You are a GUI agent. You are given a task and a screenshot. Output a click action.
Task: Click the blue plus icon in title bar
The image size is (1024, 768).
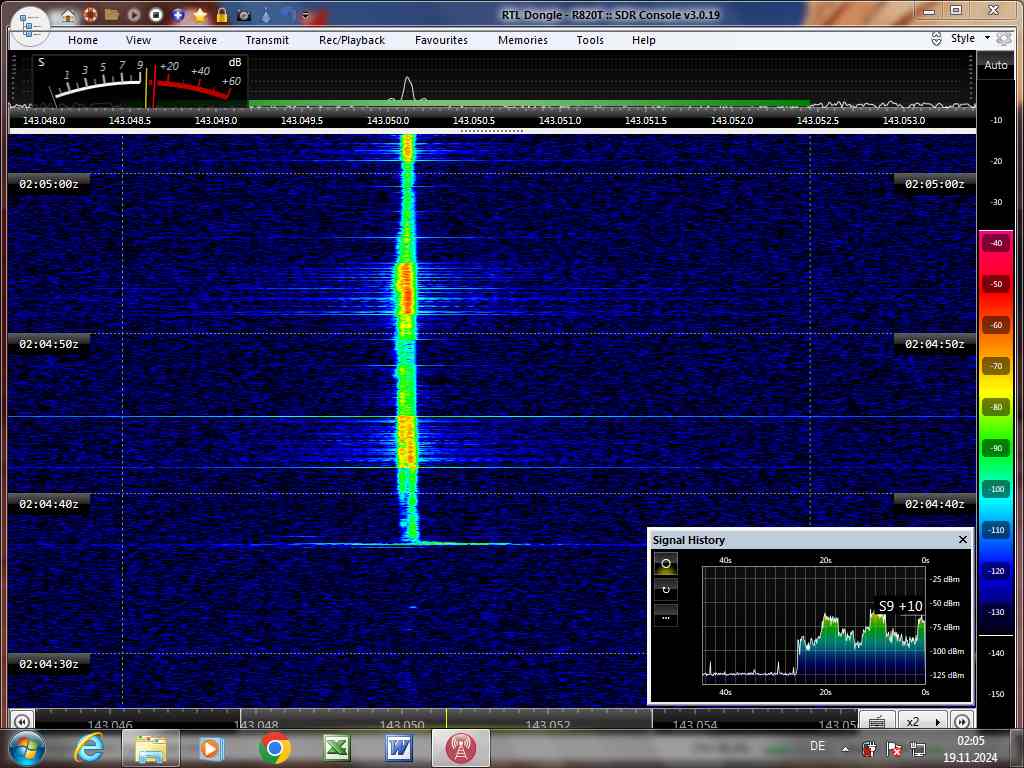(x=178, y=14)
